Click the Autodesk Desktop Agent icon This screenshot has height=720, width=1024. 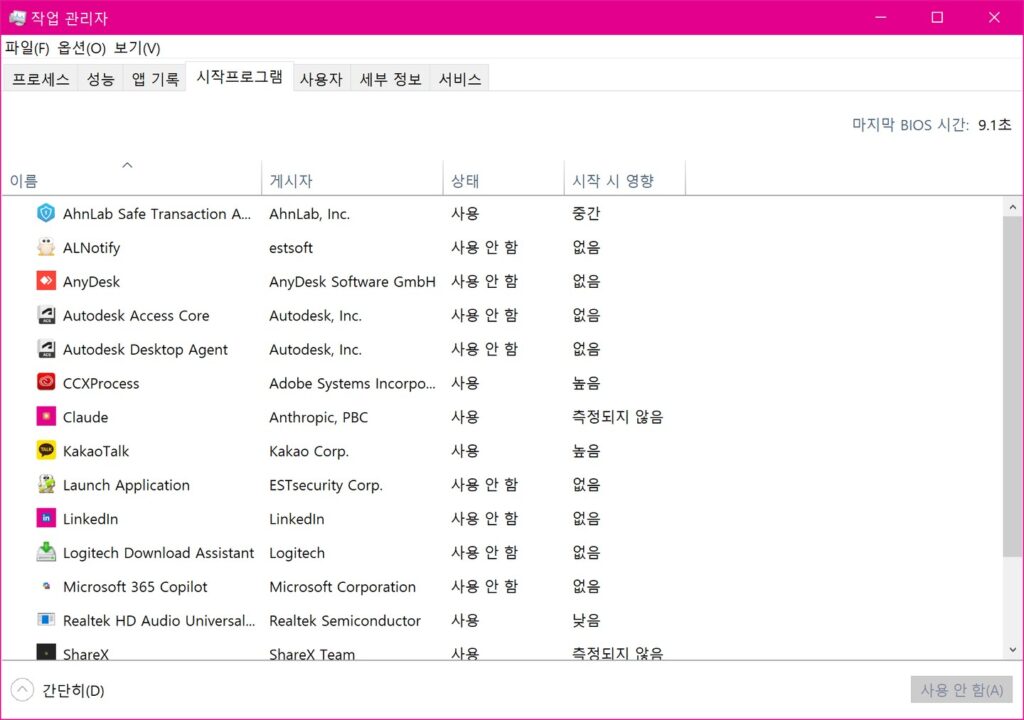(x=46, y=349)
